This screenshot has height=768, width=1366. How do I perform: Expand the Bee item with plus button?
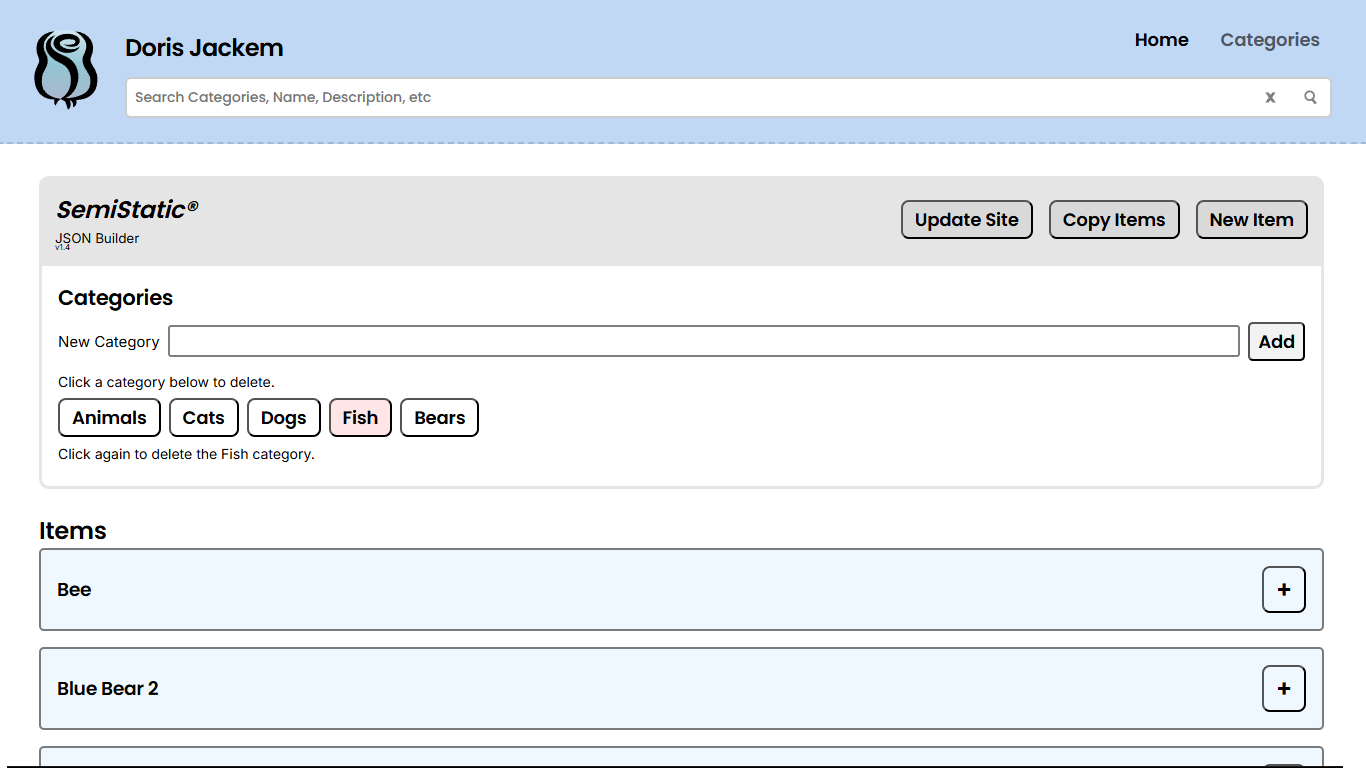(1283, 590)
